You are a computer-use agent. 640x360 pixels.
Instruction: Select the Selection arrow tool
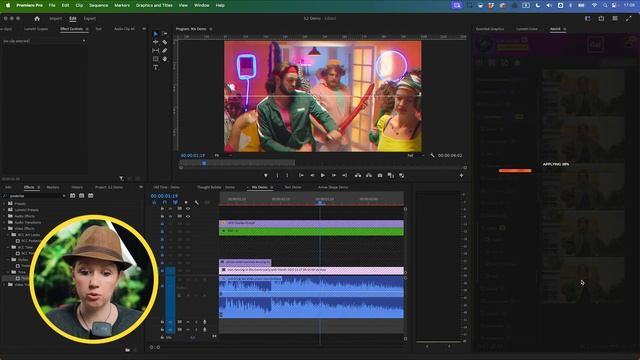[156, 34]
